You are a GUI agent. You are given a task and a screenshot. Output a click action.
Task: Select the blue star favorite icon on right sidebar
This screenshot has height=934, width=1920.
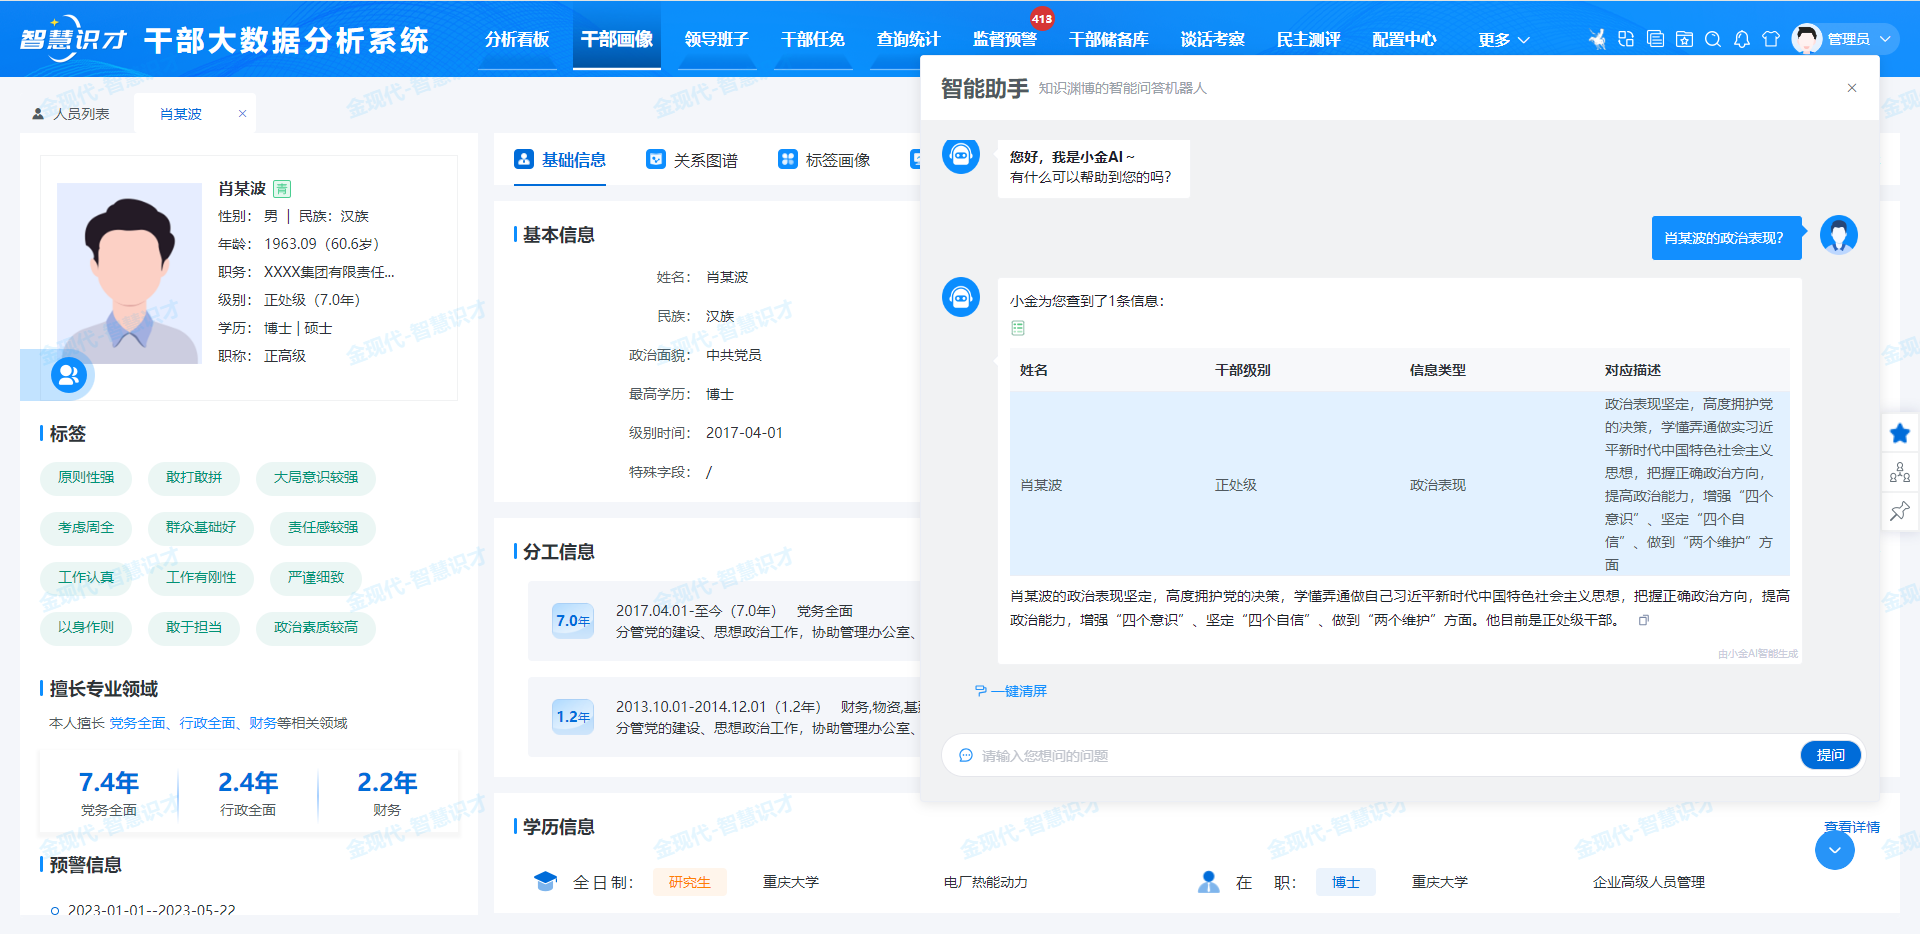(1899, 433)
